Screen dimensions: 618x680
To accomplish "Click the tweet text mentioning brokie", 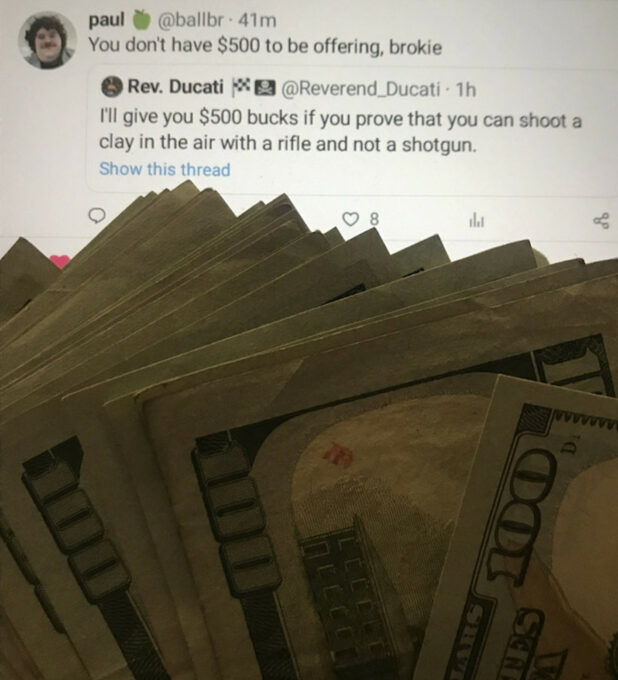I will point(265,46).
